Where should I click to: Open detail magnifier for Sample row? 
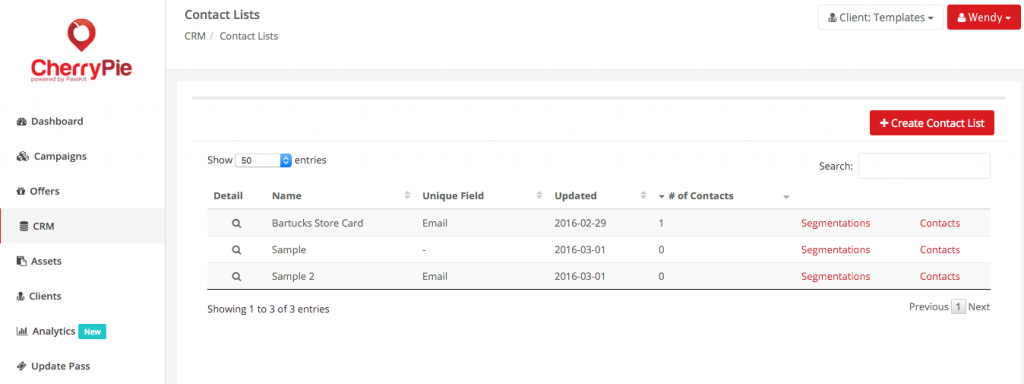coord(237,250)
